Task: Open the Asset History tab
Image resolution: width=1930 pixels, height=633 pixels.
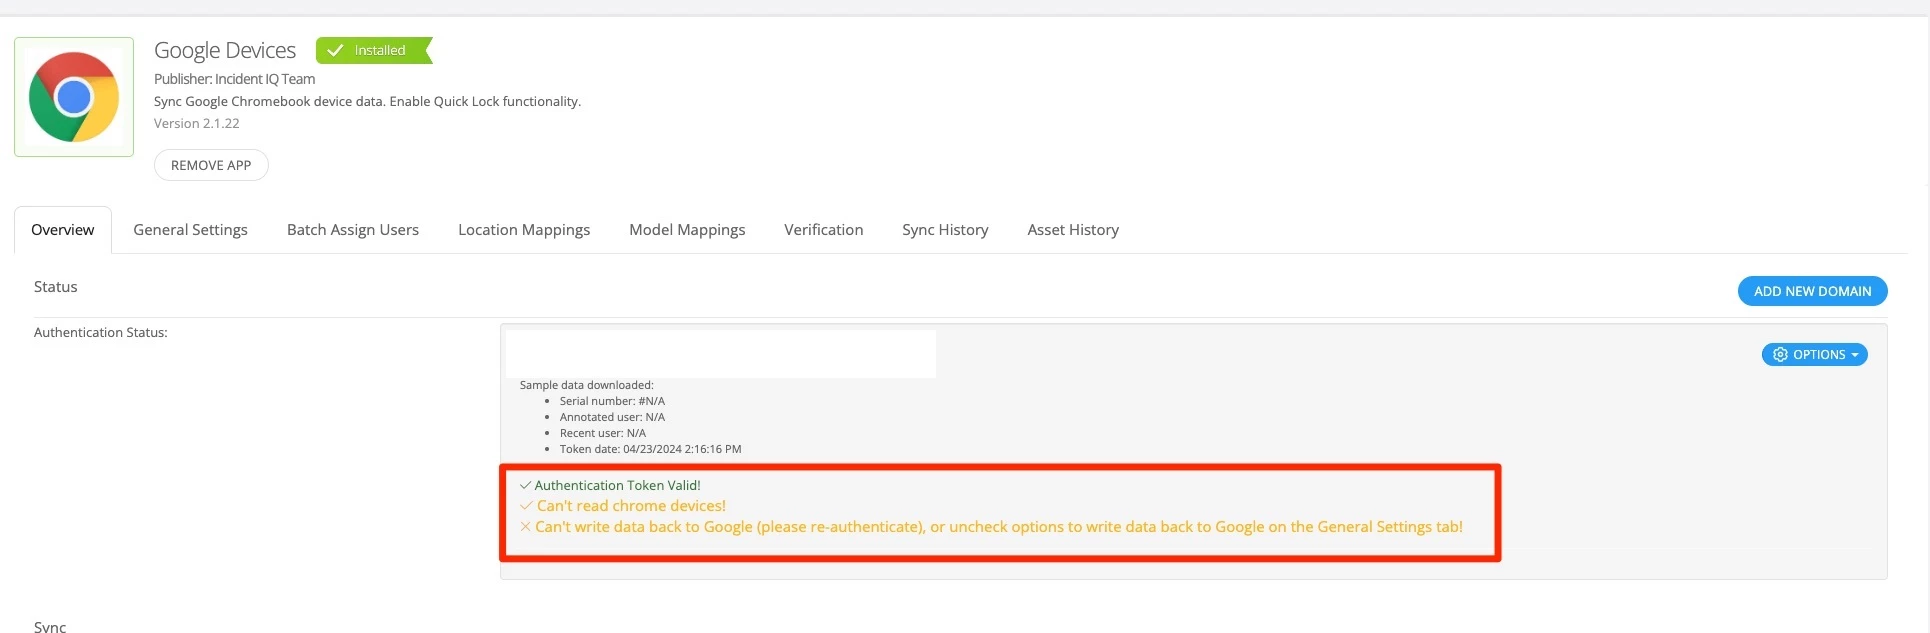Action: tap(1073, 230)
